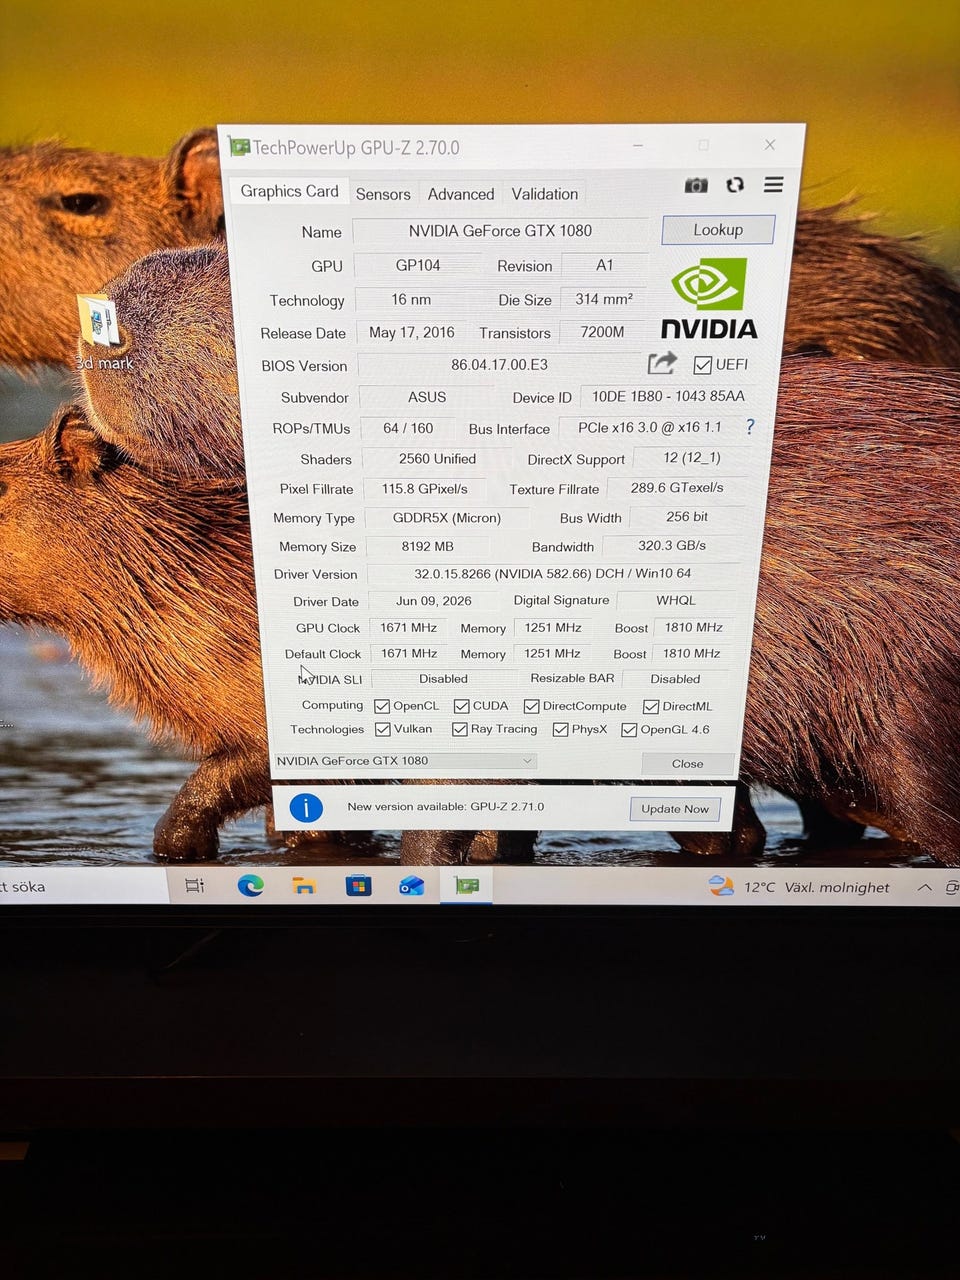Toggle the DirectCompute checkbox
Image resolution: width=960 pixels, height=1280 pixels.
point(532,706)
